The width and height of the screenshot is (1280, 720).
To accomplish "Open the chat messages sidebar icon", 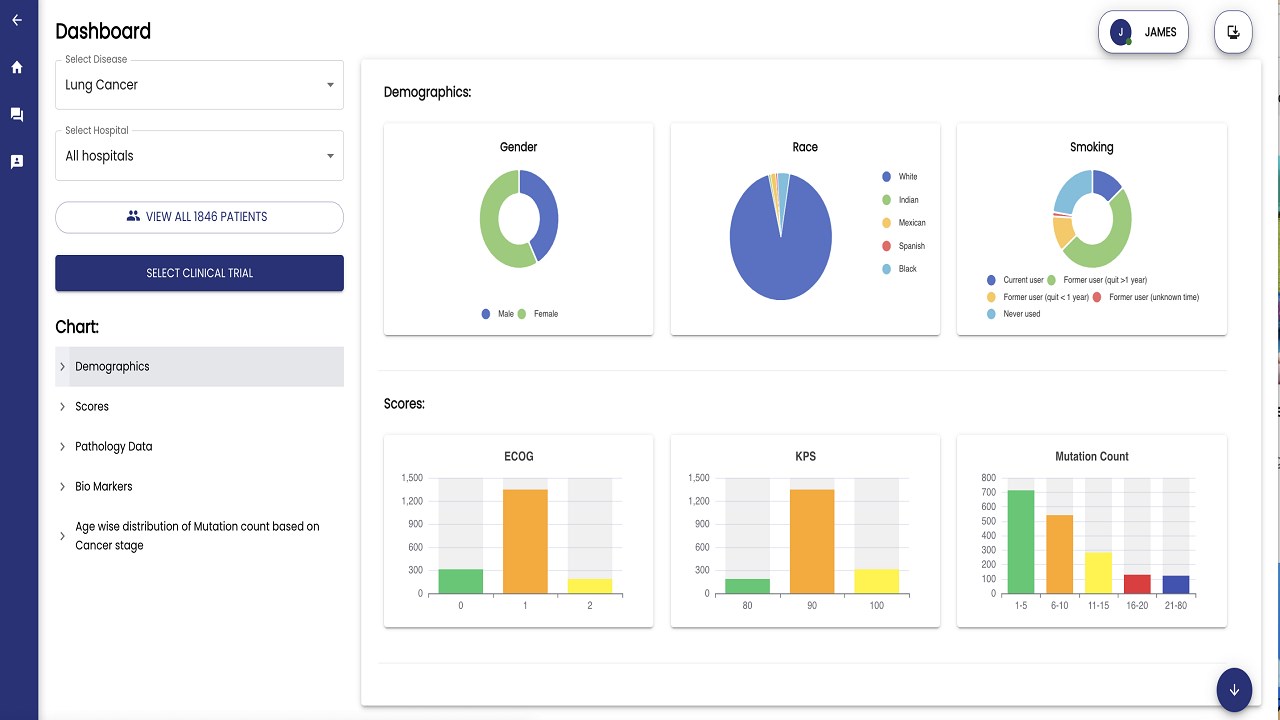I will click(17, 115).
